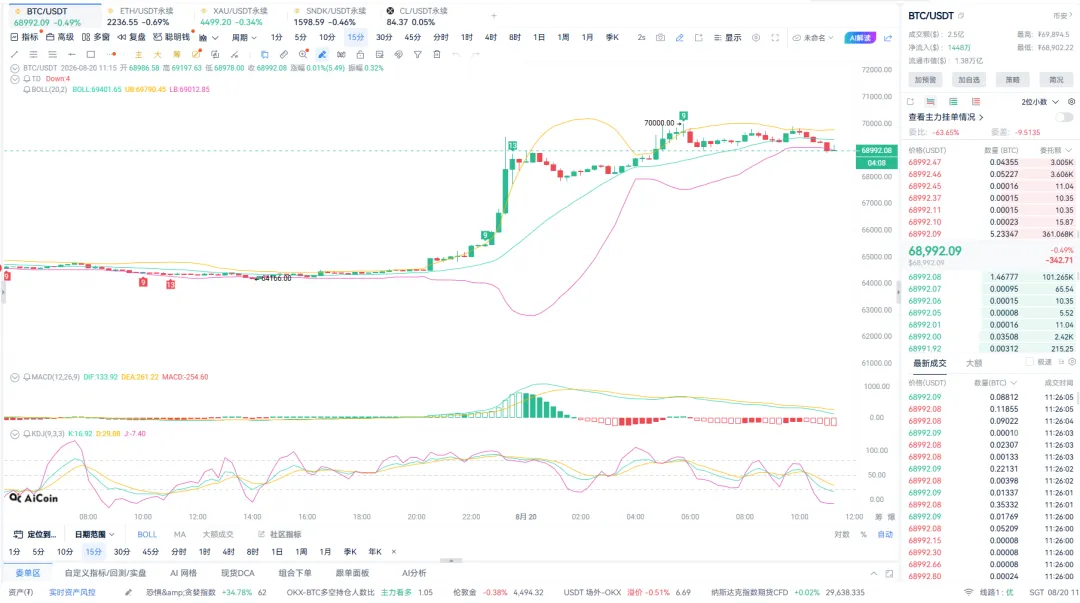
Task: Copy BTC/USDT symbol icon in right panel
Action: point(962,16)
